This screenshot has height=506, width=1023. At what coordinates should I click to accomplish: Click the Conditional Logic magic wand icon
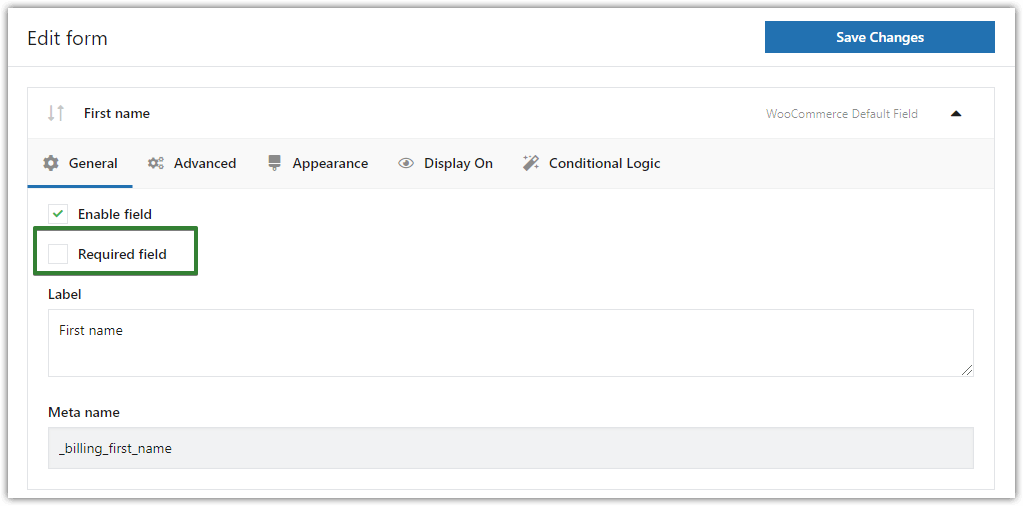point(531,163)
